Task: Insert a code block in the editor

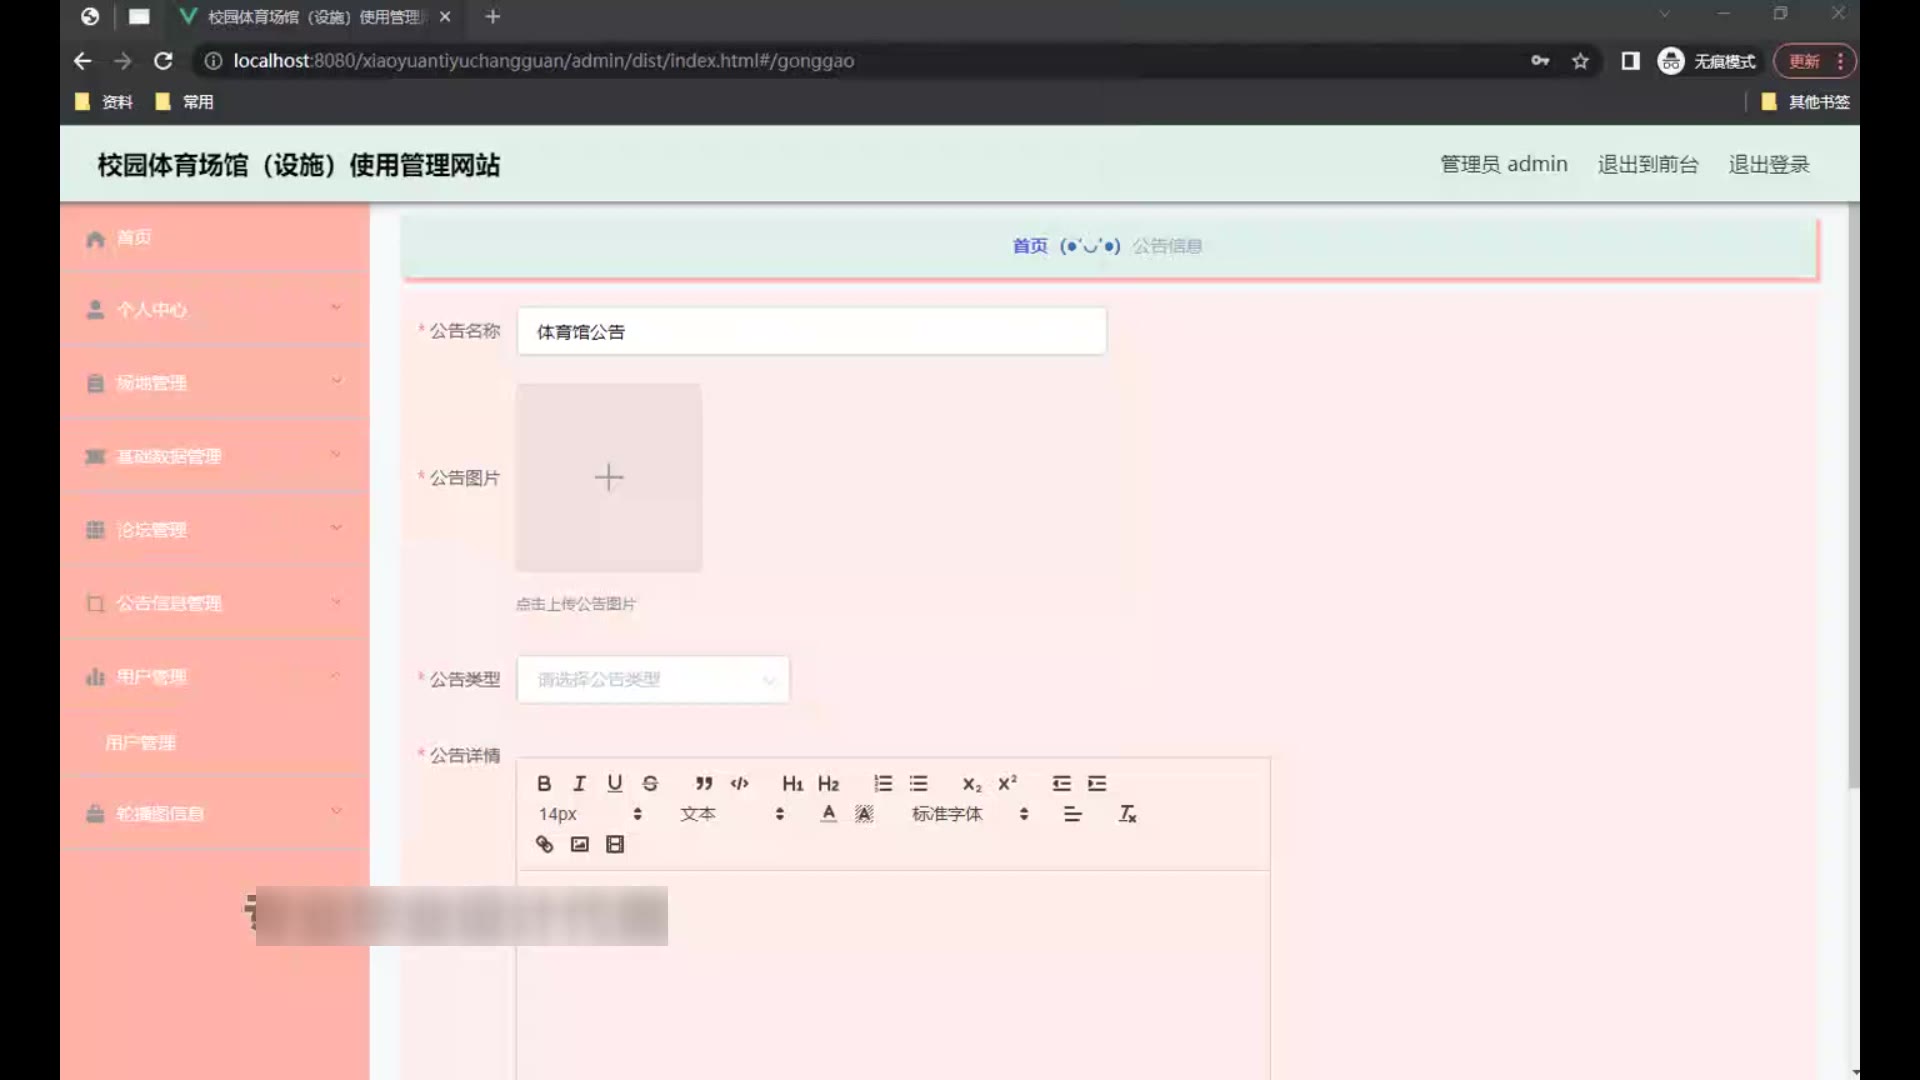Action: coord(740,783)
